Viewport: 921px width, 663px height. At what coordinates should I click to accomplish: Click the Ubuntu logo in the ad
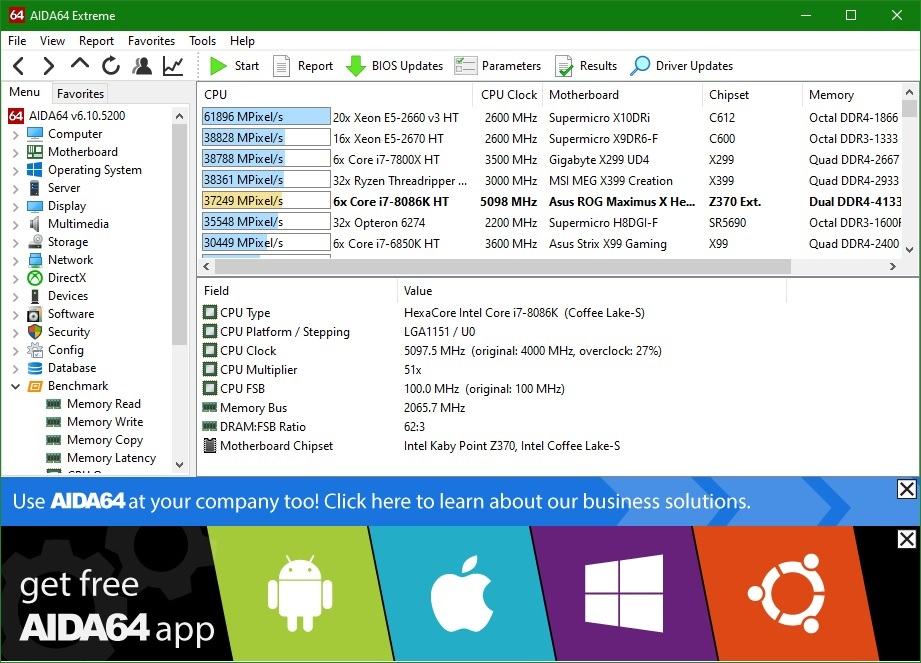pos(786,593)
